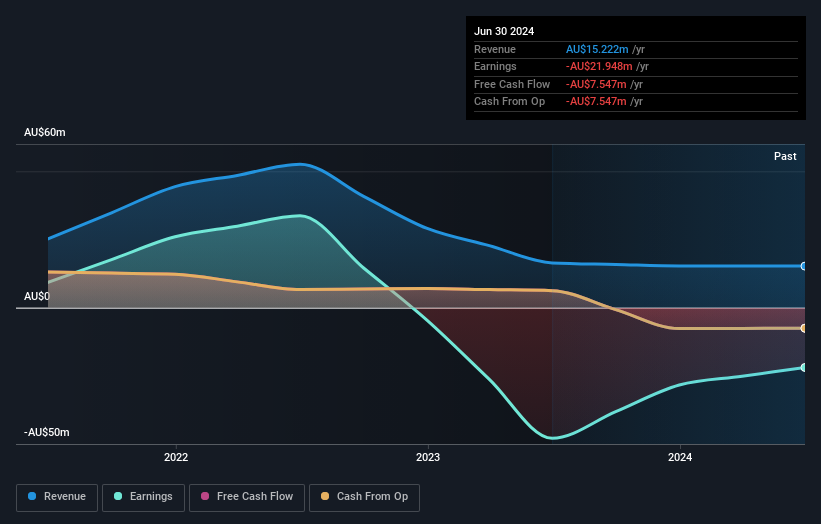Click the Cash From Op -AU$7.547m value
Viewport: 821px width, 524px height.
596,102
